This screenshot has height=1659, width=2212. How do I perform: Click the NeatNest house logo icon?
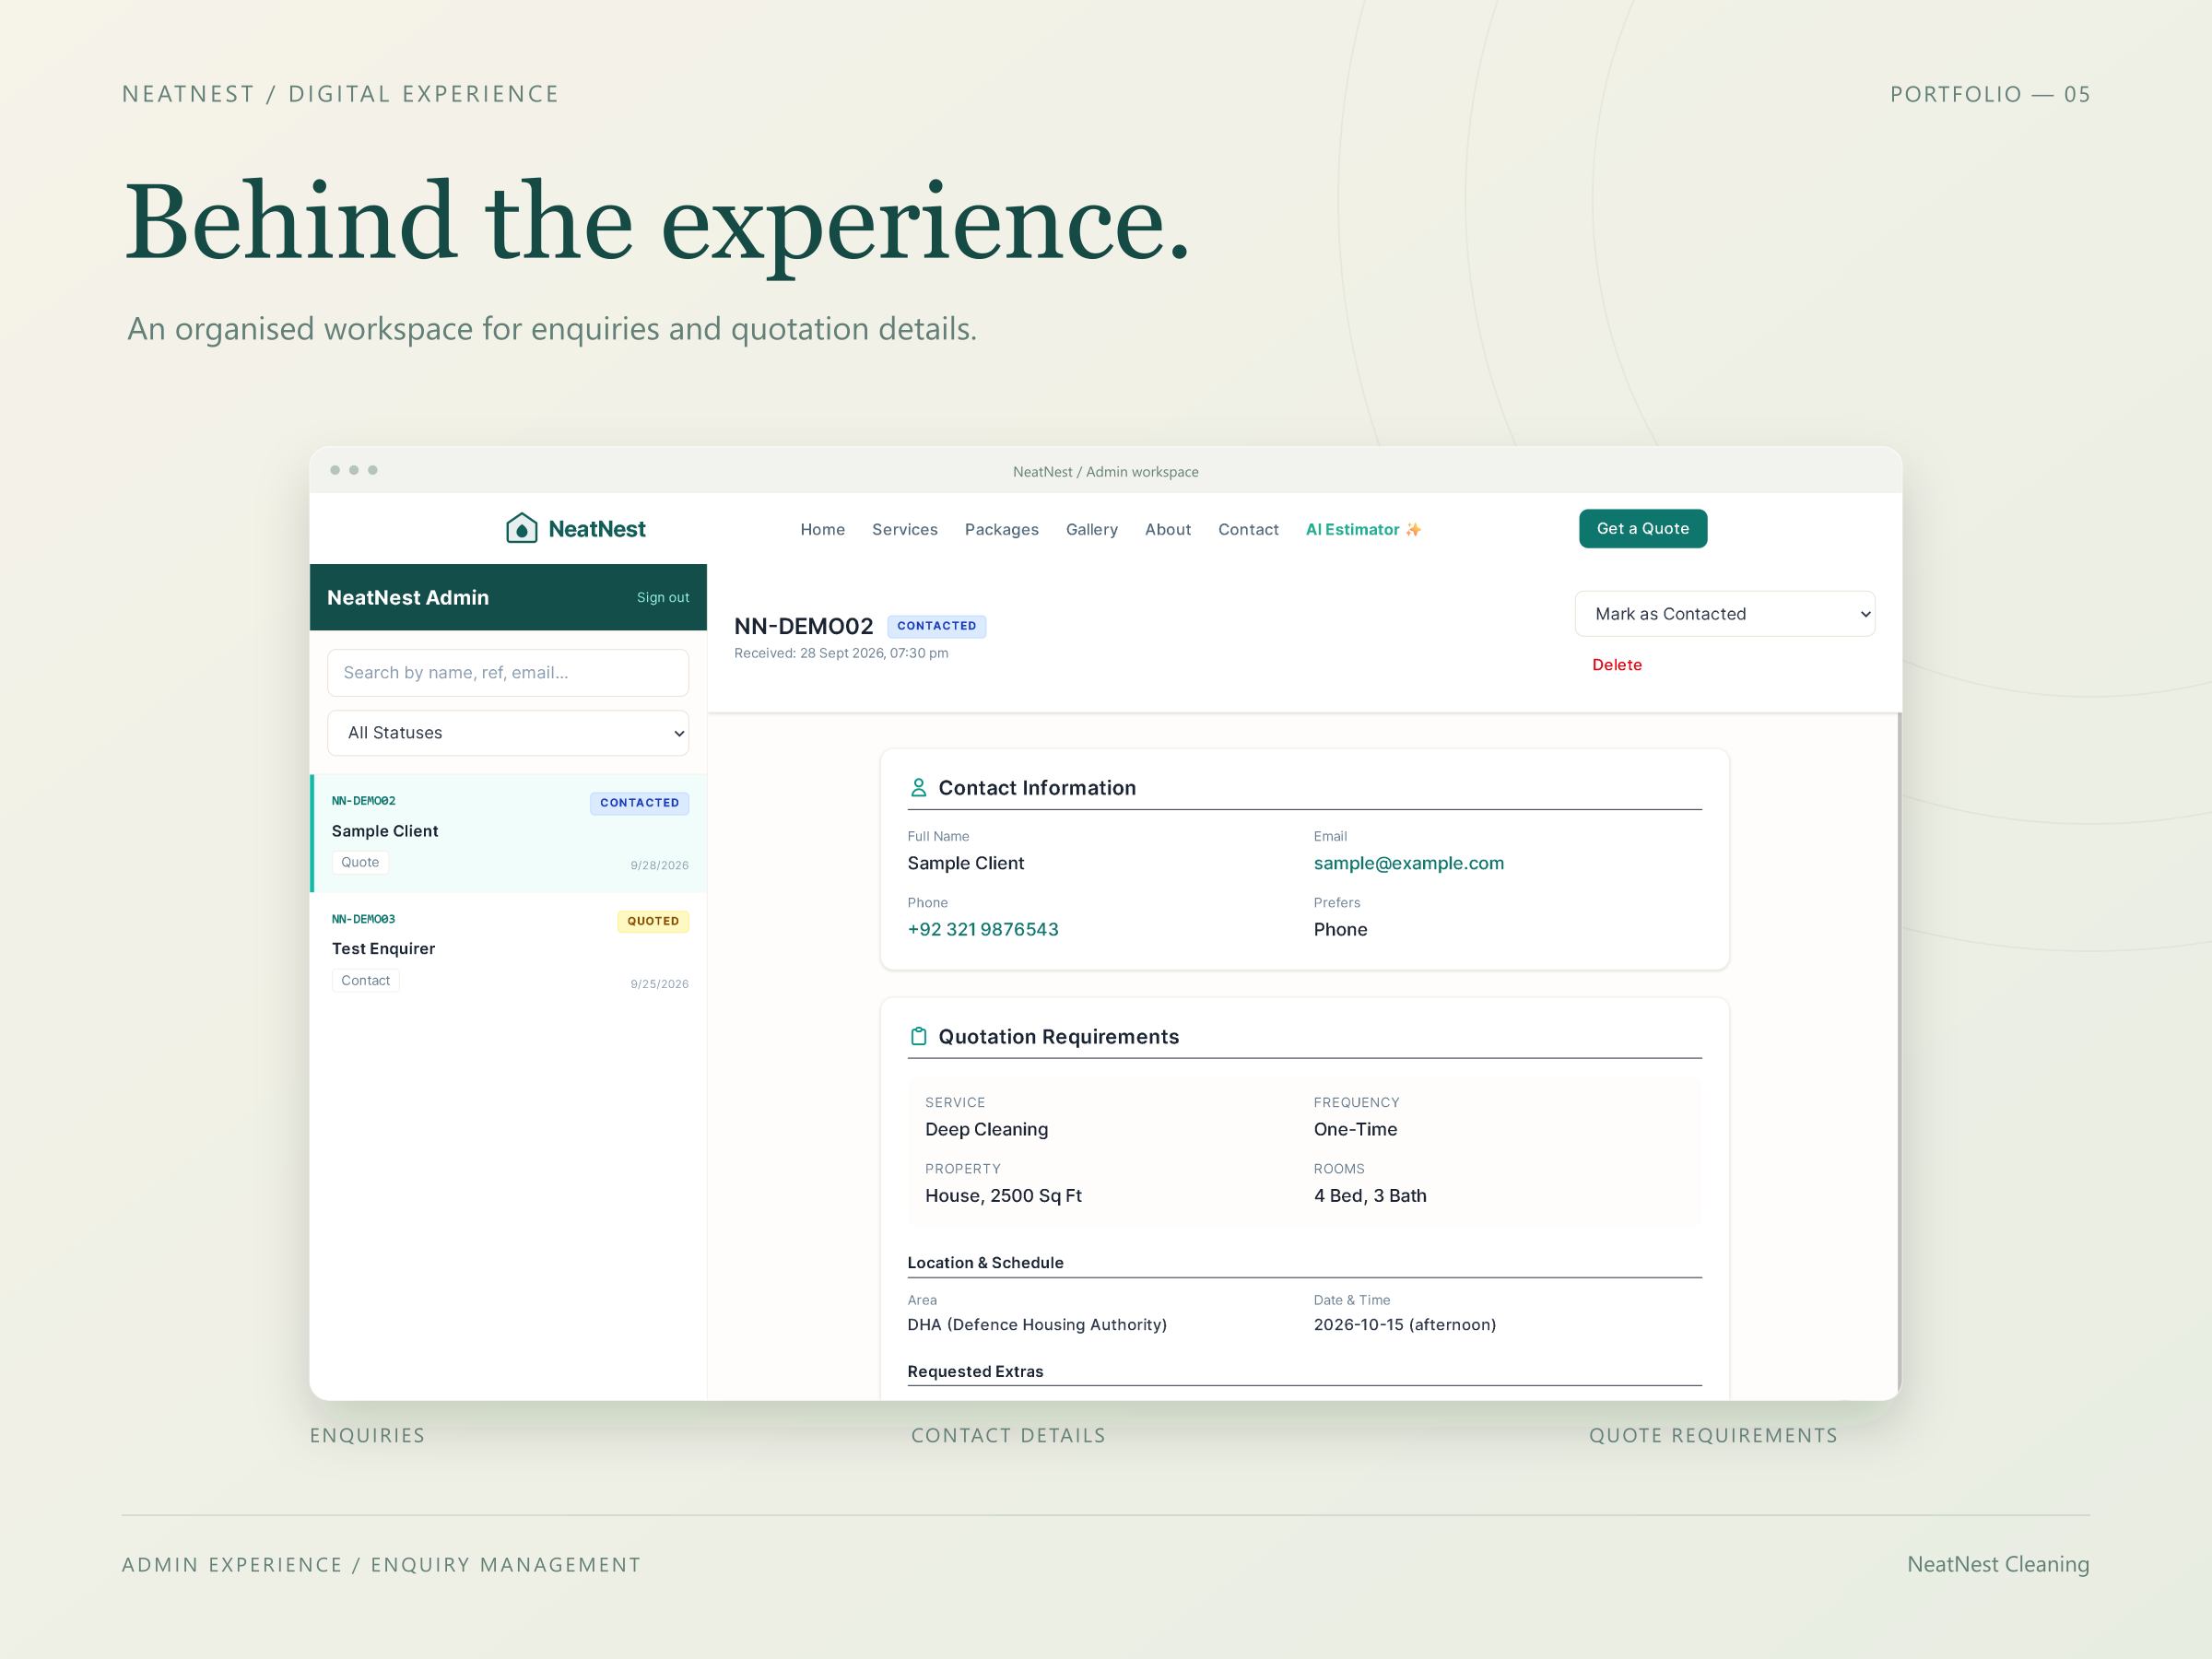click(x=521, y=528)
